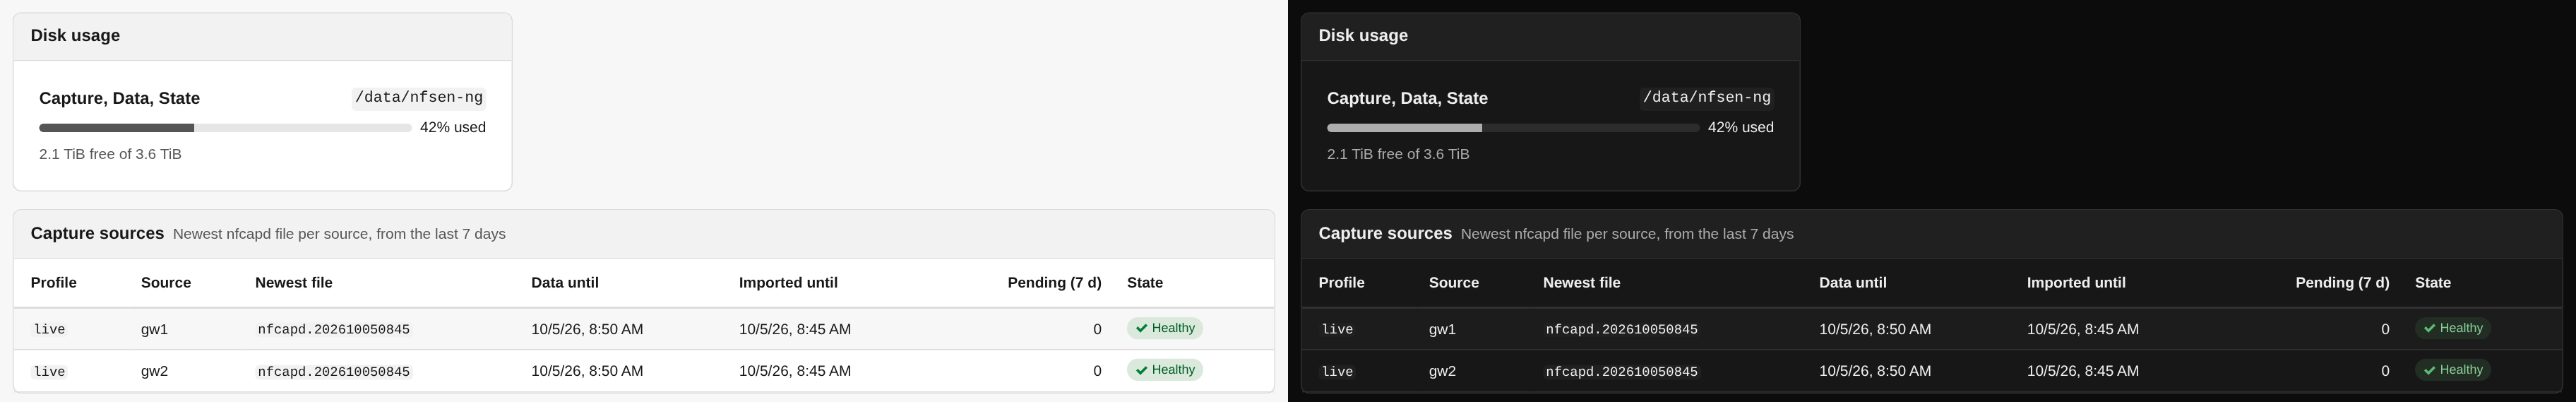
Task: Click '42% used' text in dark panel
Action: point(1741,127)
